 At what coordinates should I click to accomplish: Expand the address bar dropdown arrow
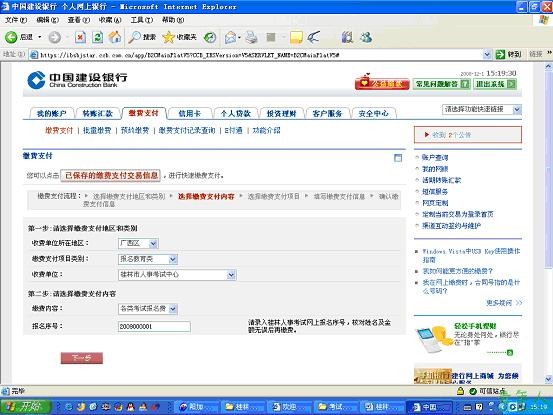click(x=487, y=54)
